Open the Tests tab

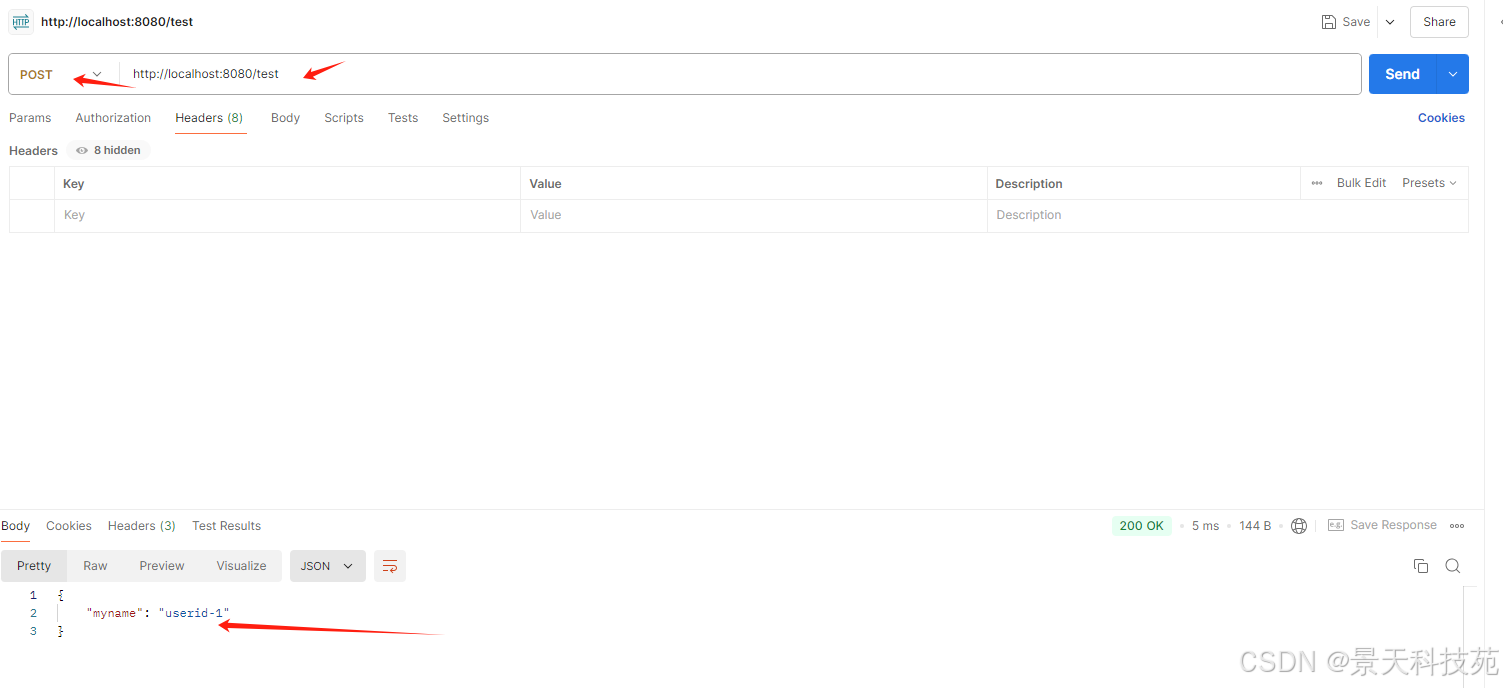pyautogui.click(x=403, y=118)
